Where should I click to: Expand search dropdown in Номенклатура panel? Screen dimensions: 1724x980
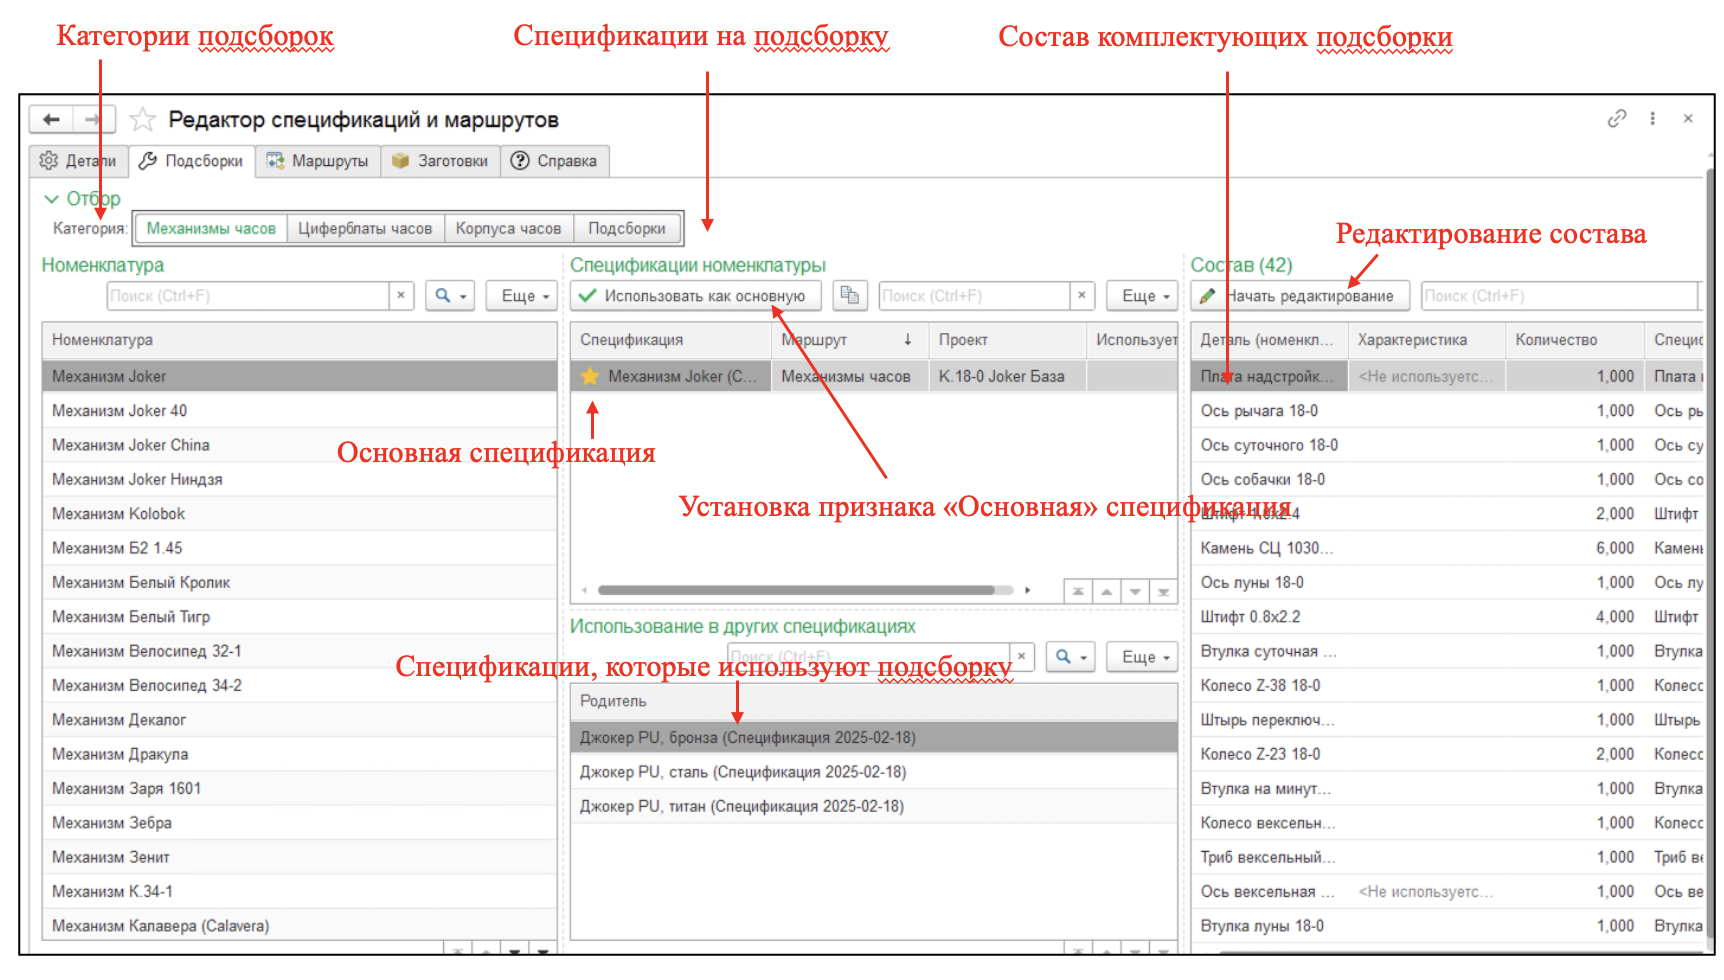click(450, 296)
